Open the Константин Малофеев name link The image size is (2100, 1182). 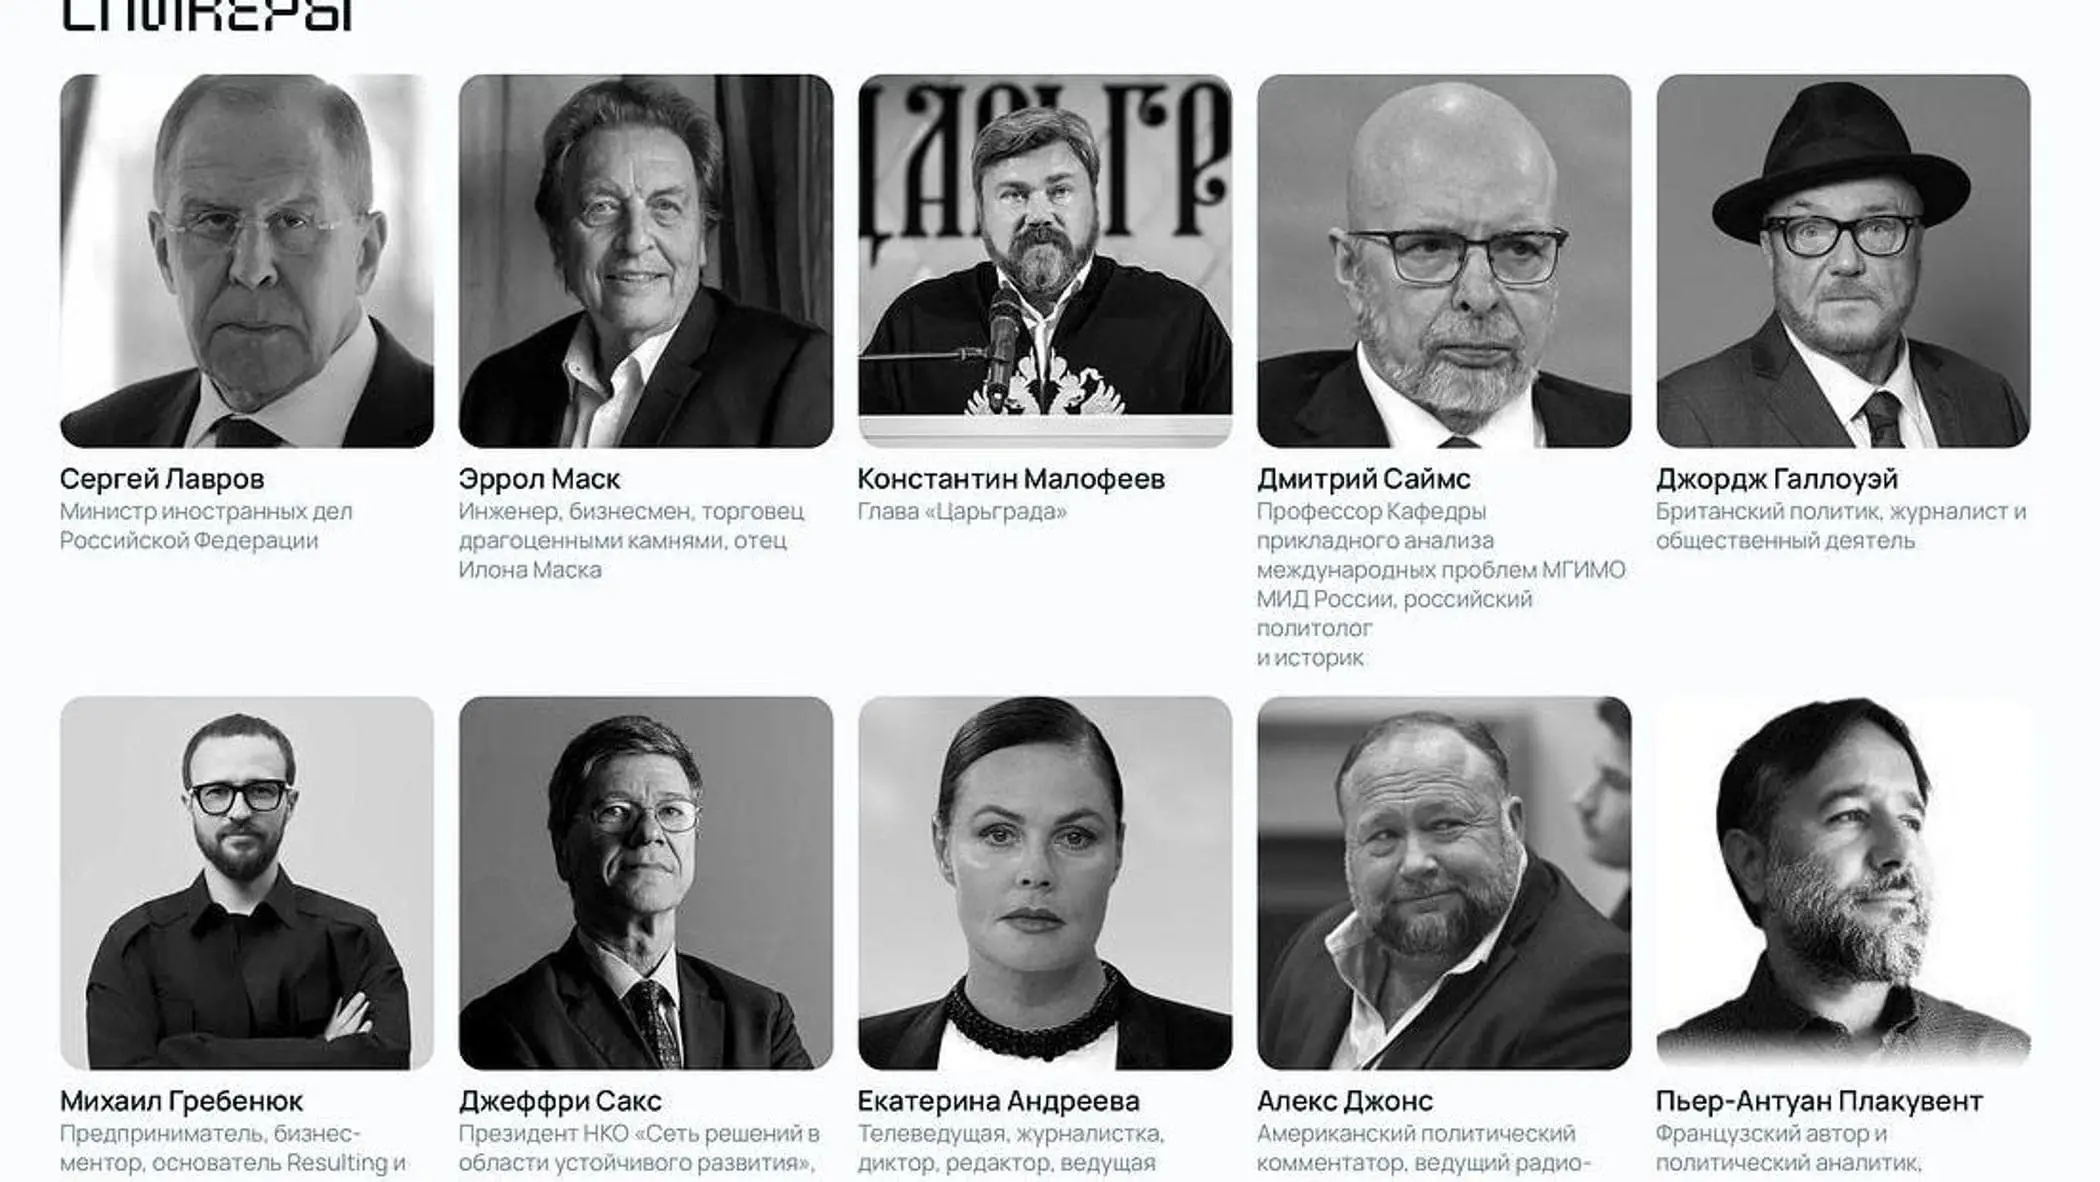1011,479
